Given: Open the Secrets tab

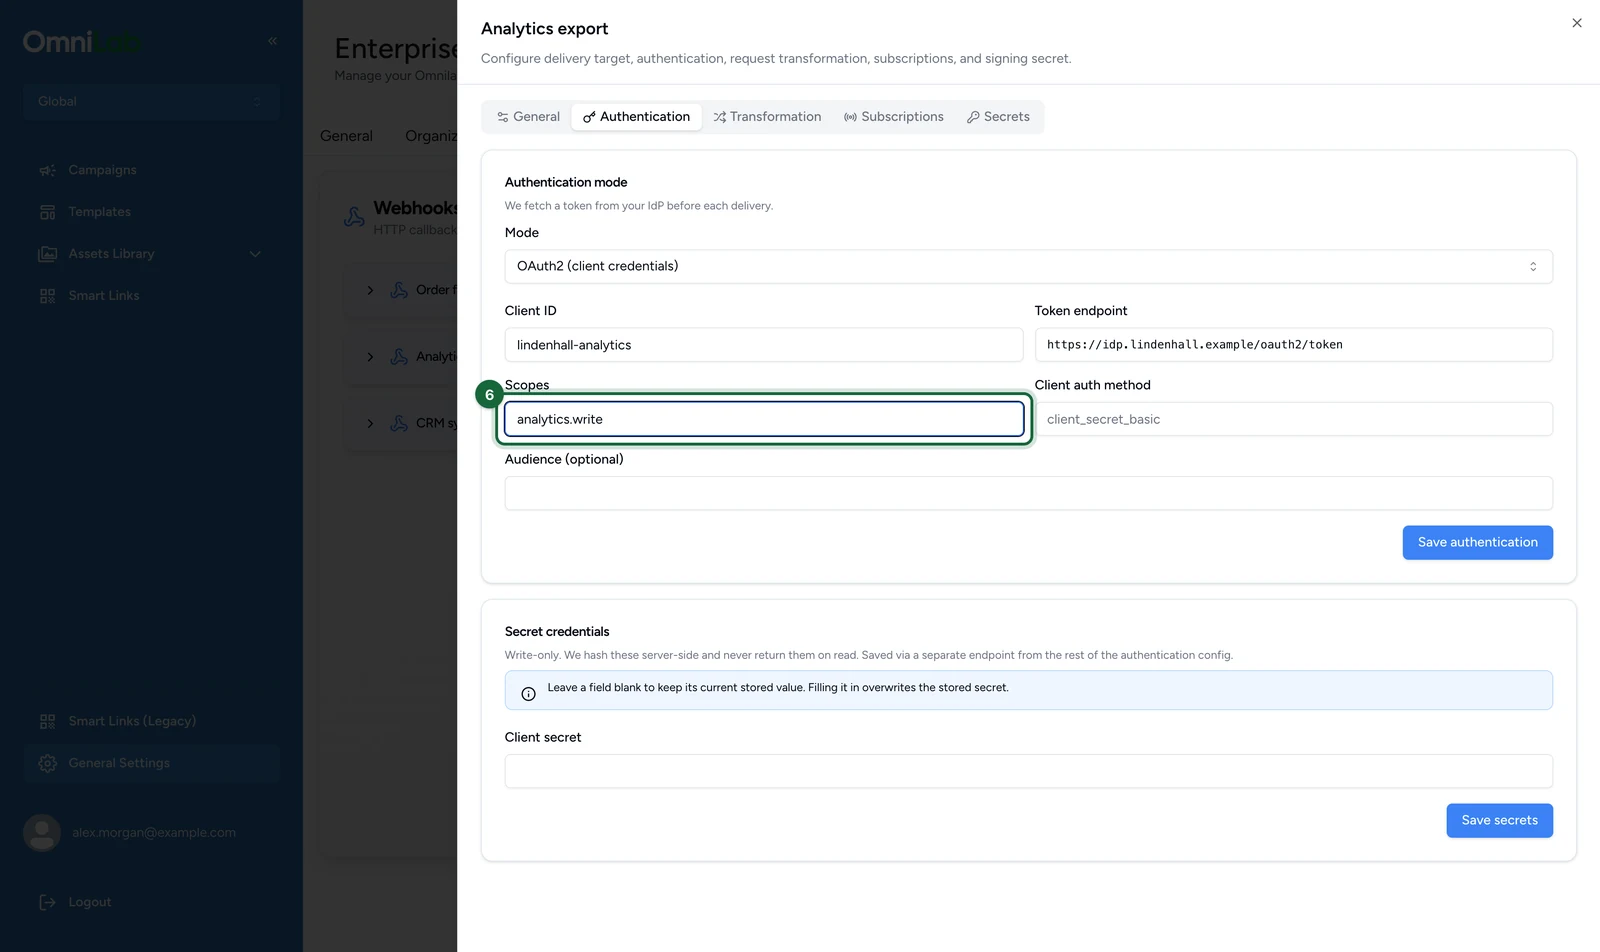Looking at the screenshot, I should [x=998, y=117].
